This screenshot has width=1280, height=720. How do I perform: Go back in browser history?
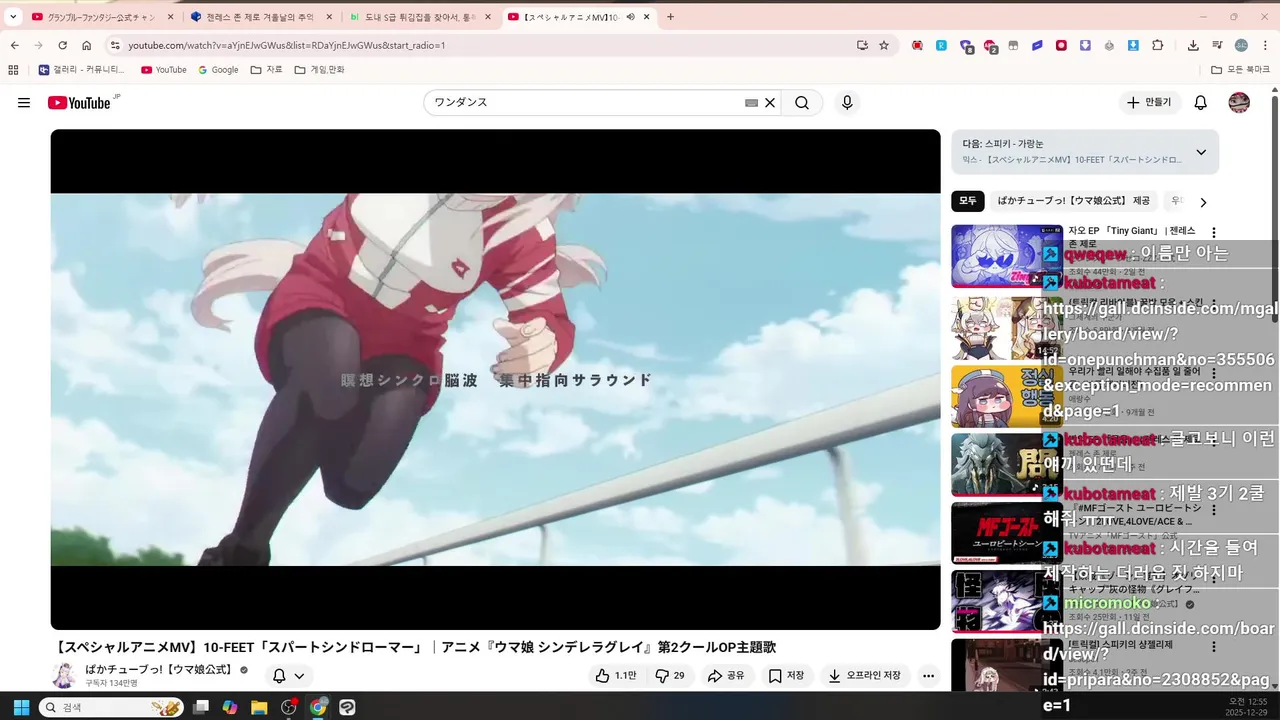tap(14, 45)
